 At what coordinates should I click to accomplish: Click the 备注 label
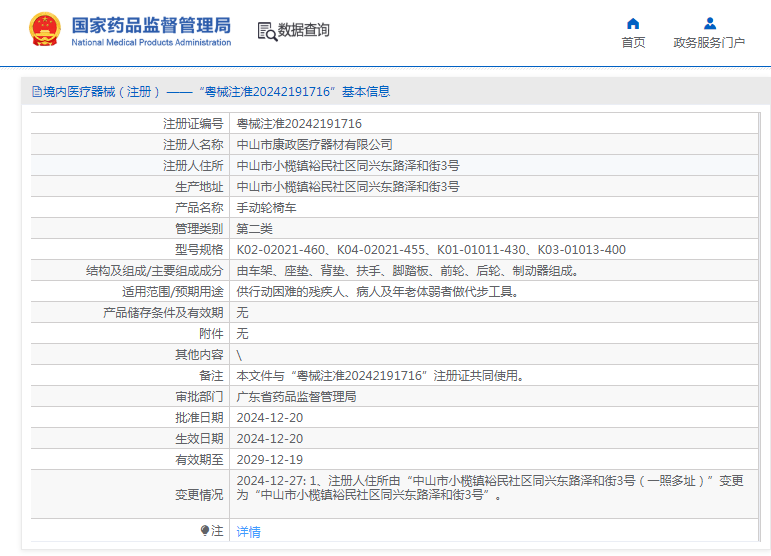pyautogui.click(x=211, y=376)
